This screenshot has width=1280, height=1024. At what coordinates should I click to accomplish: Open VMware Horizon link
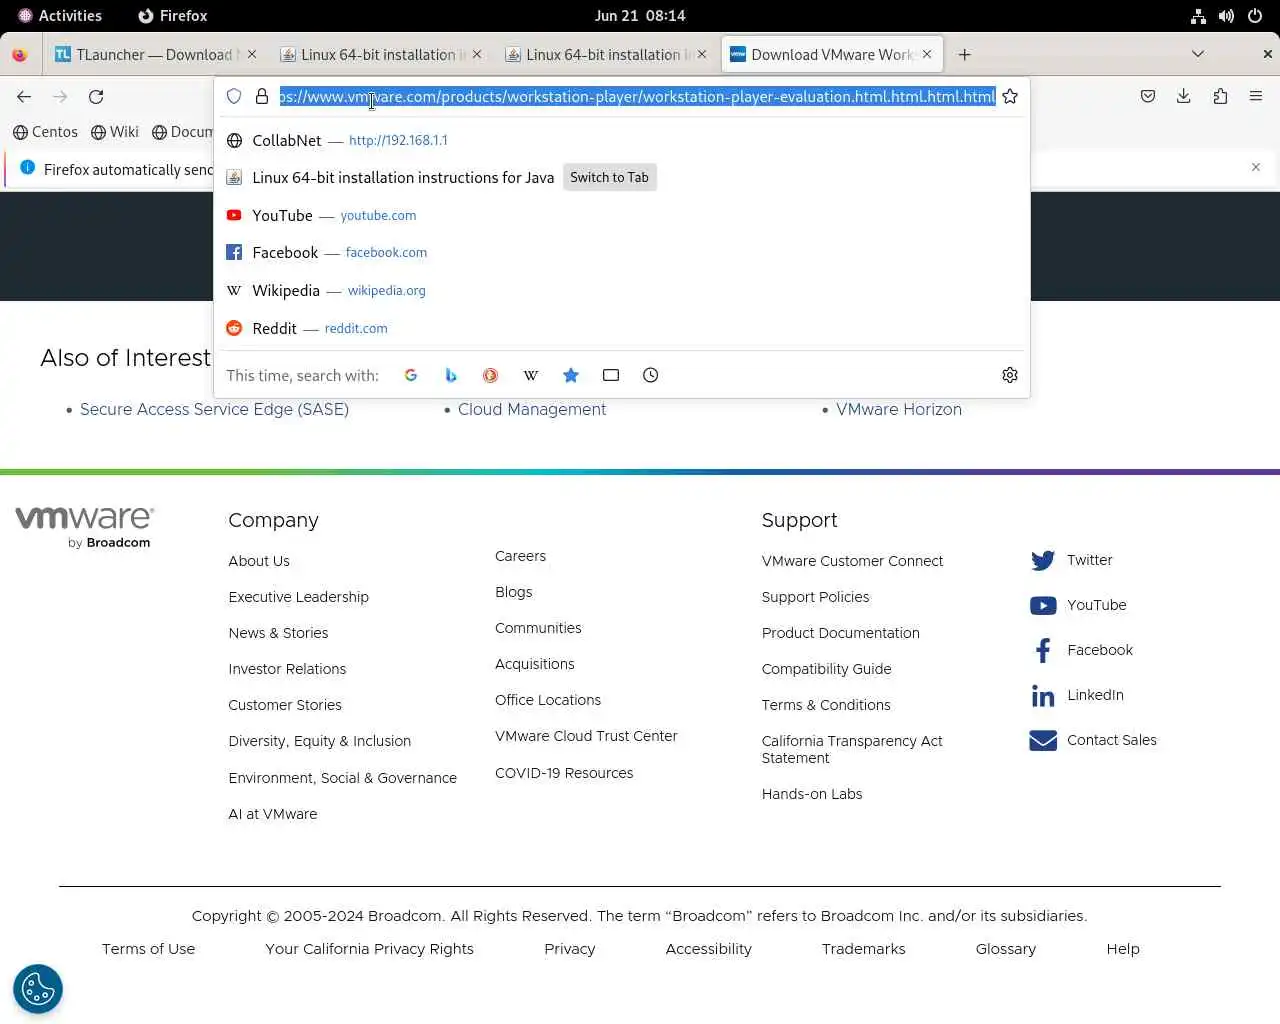coord(899,409)
